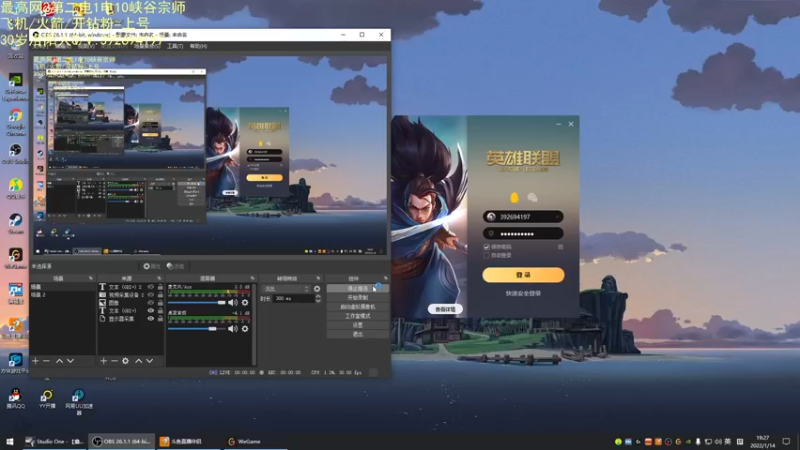Toggle visibility of 视频采集设备 2 source
The height and width of the screenshot is (450, 800).
(151, 295)
